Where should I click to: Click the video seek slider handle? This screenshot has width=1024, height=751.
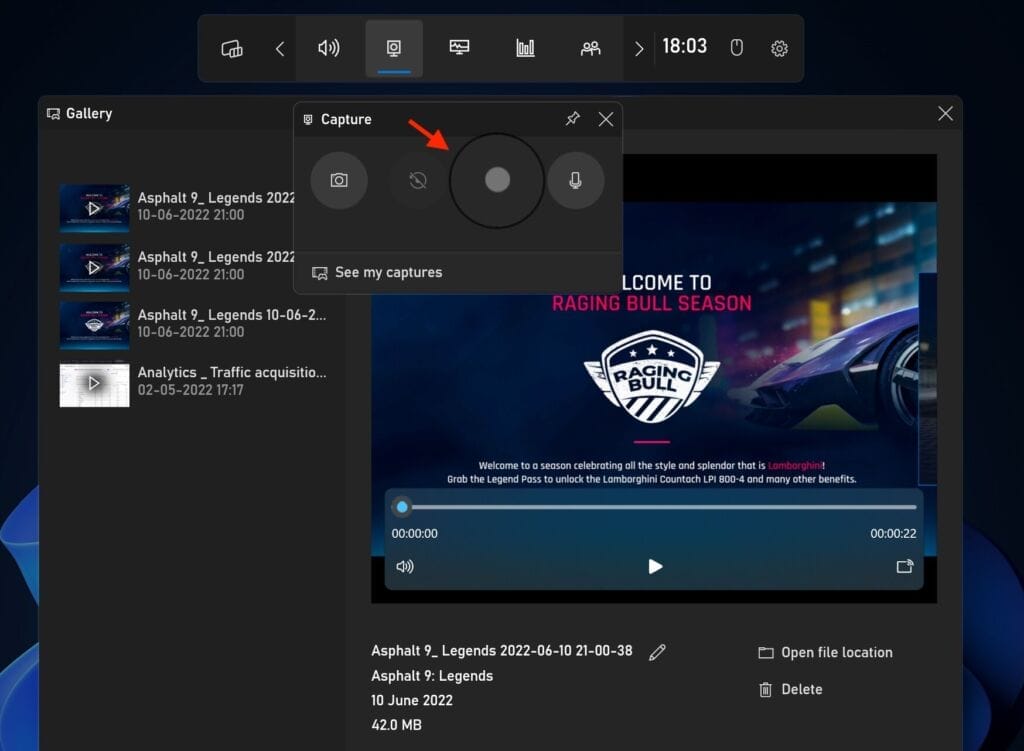(x=402, y=507)
